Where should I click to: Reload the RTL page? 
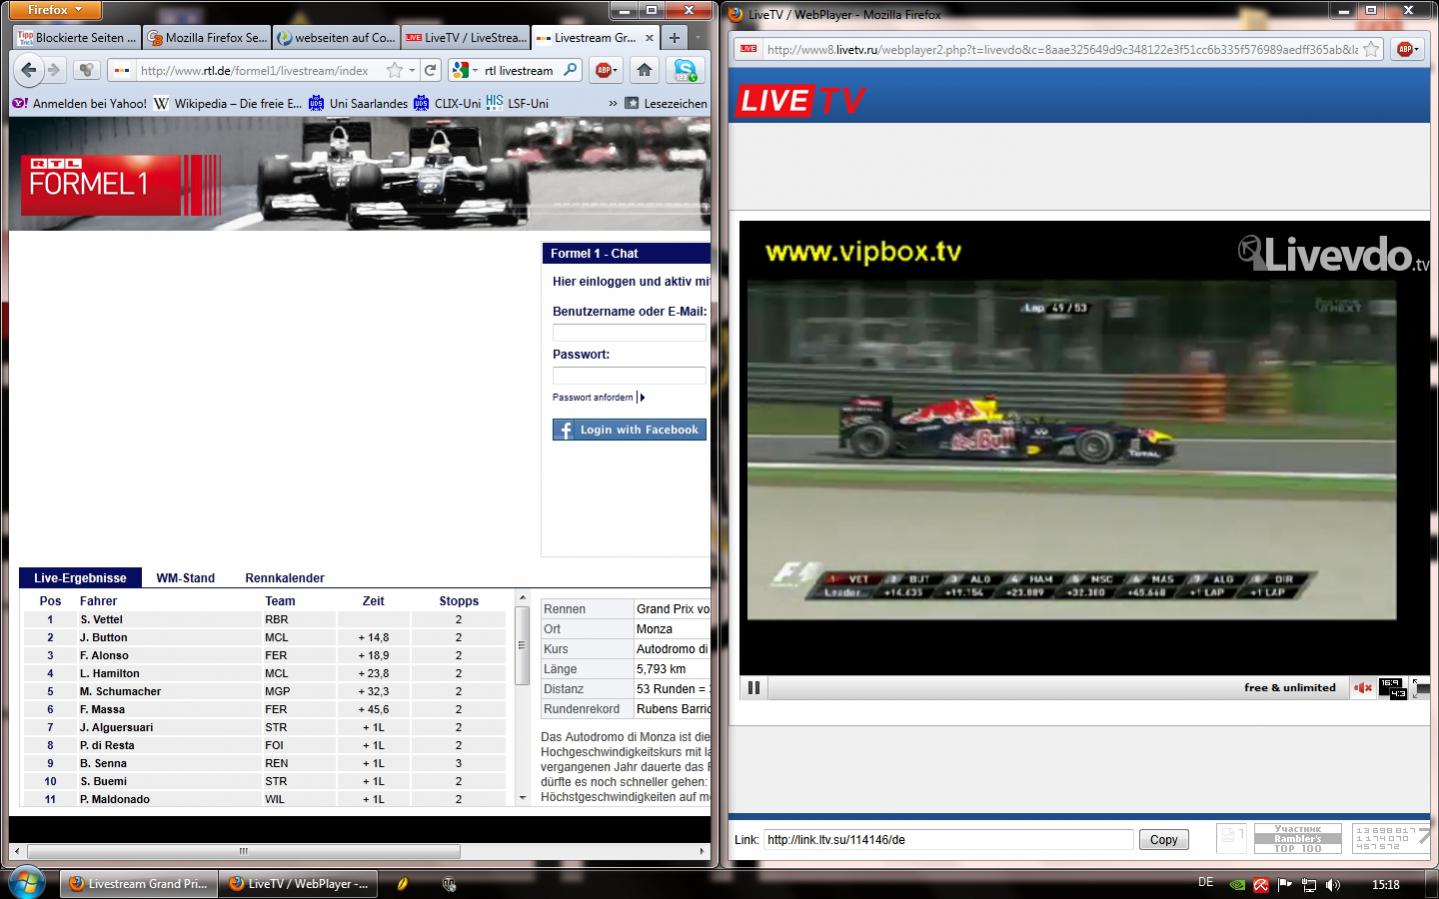point(430,70)
